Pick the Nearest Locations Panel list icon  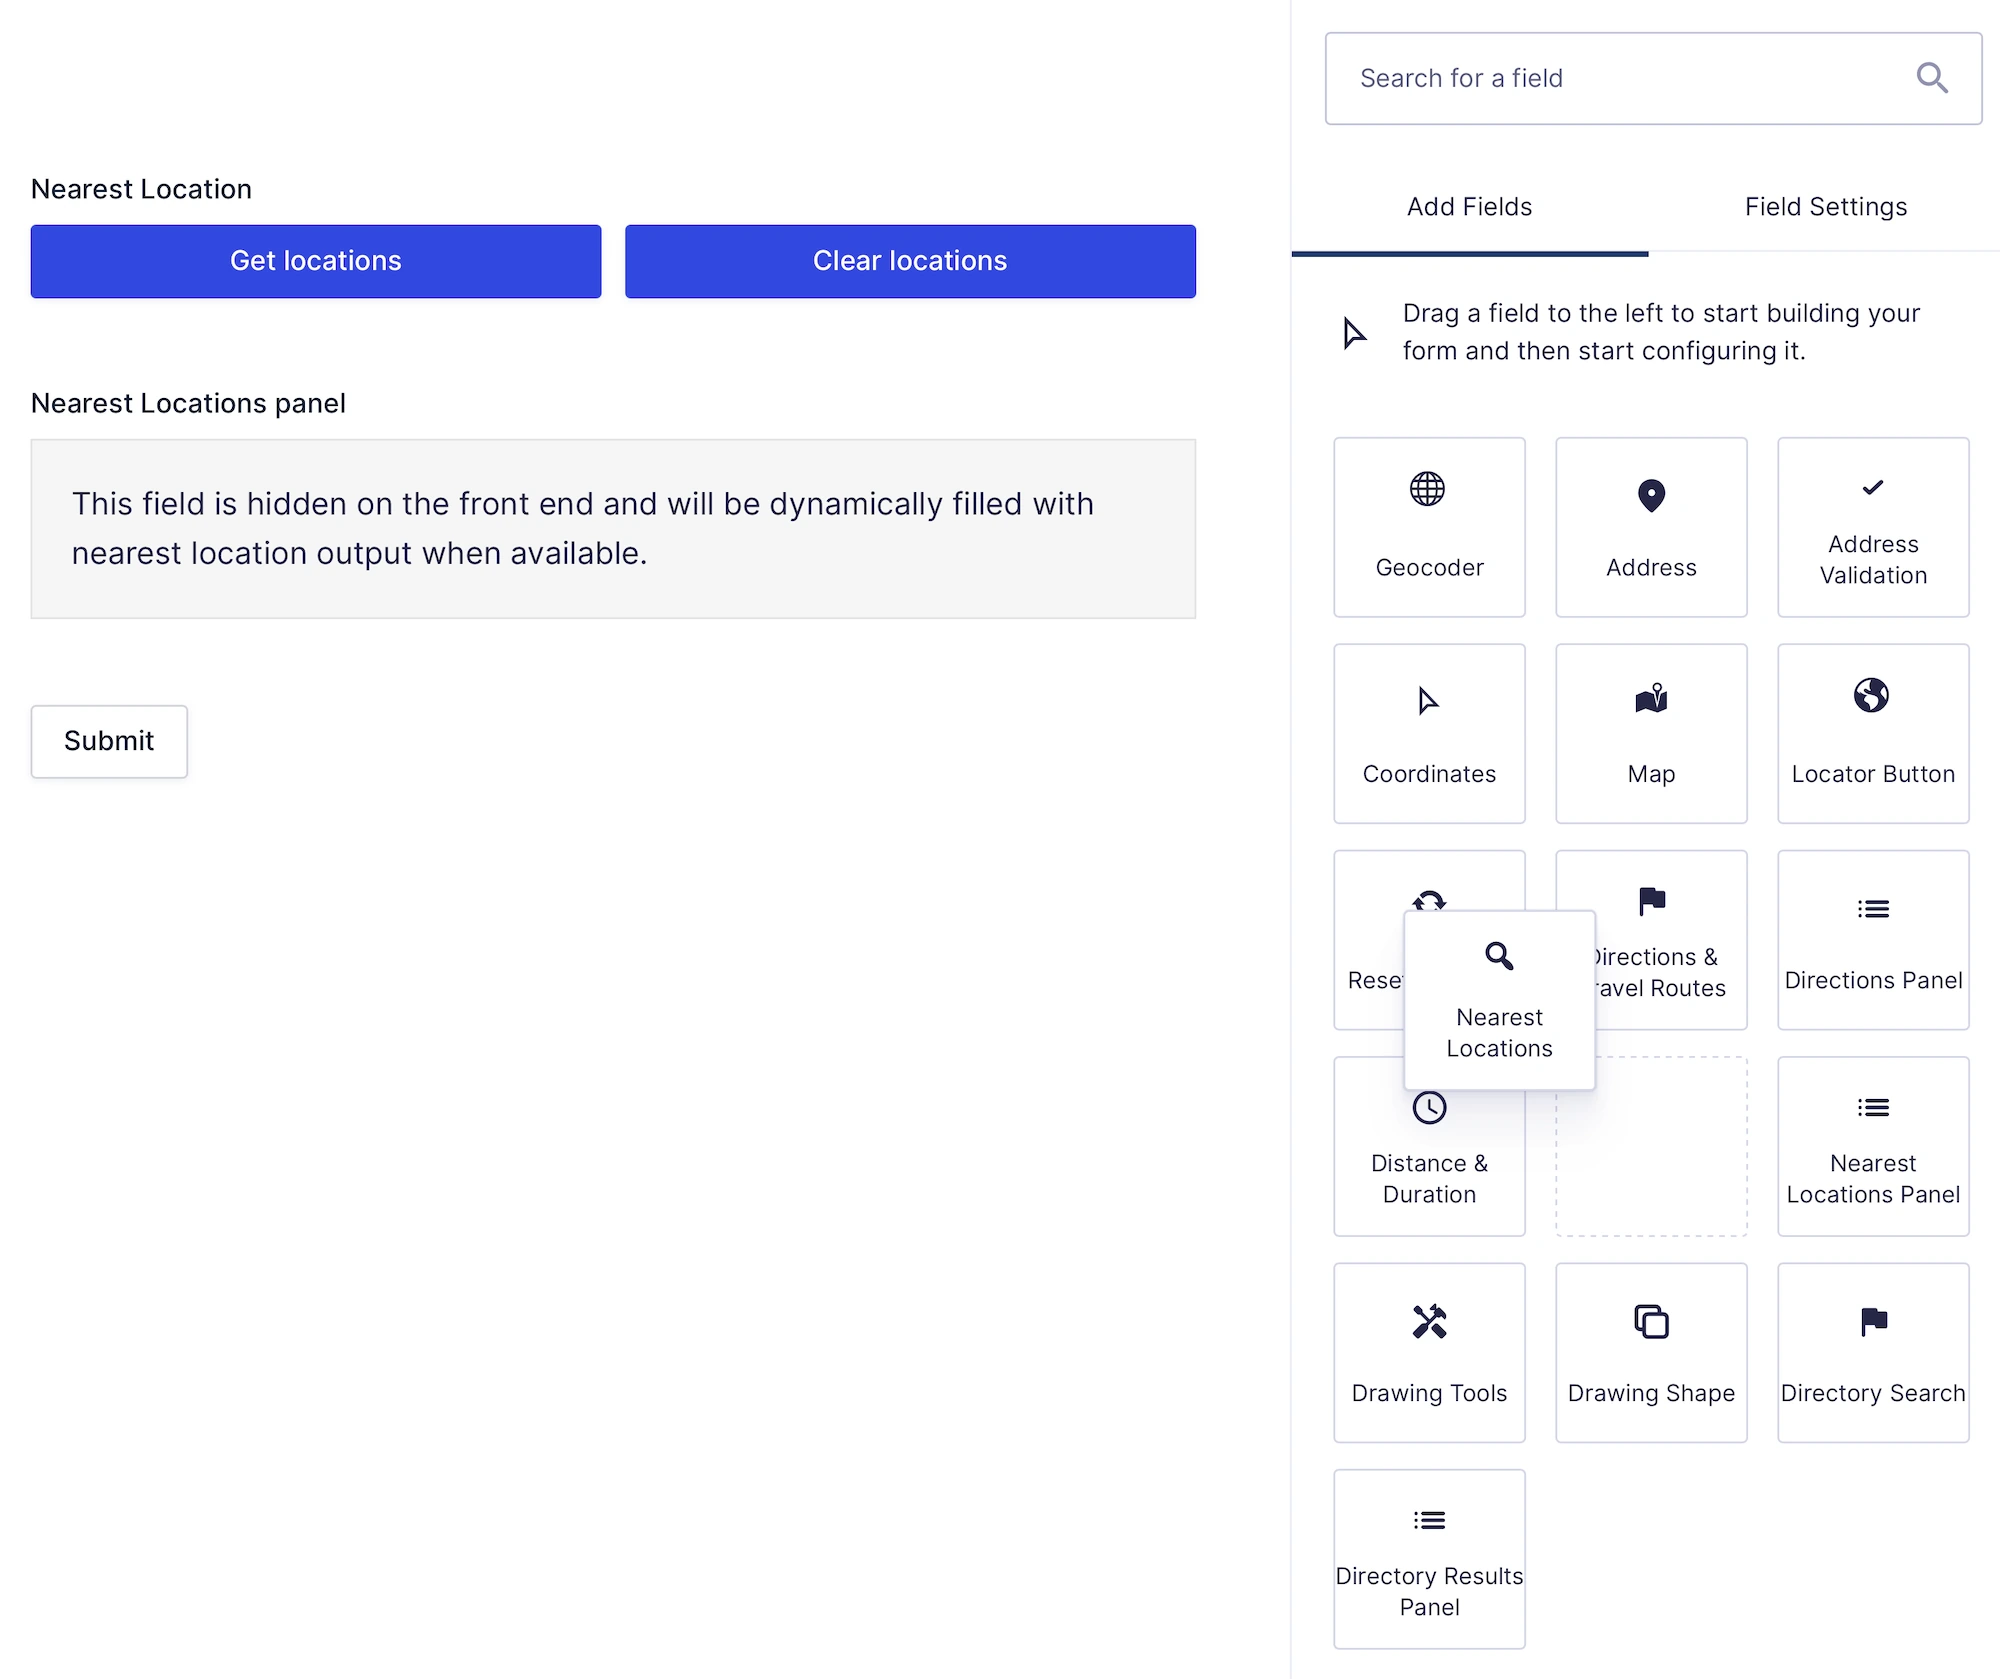pos(1873,1107)
